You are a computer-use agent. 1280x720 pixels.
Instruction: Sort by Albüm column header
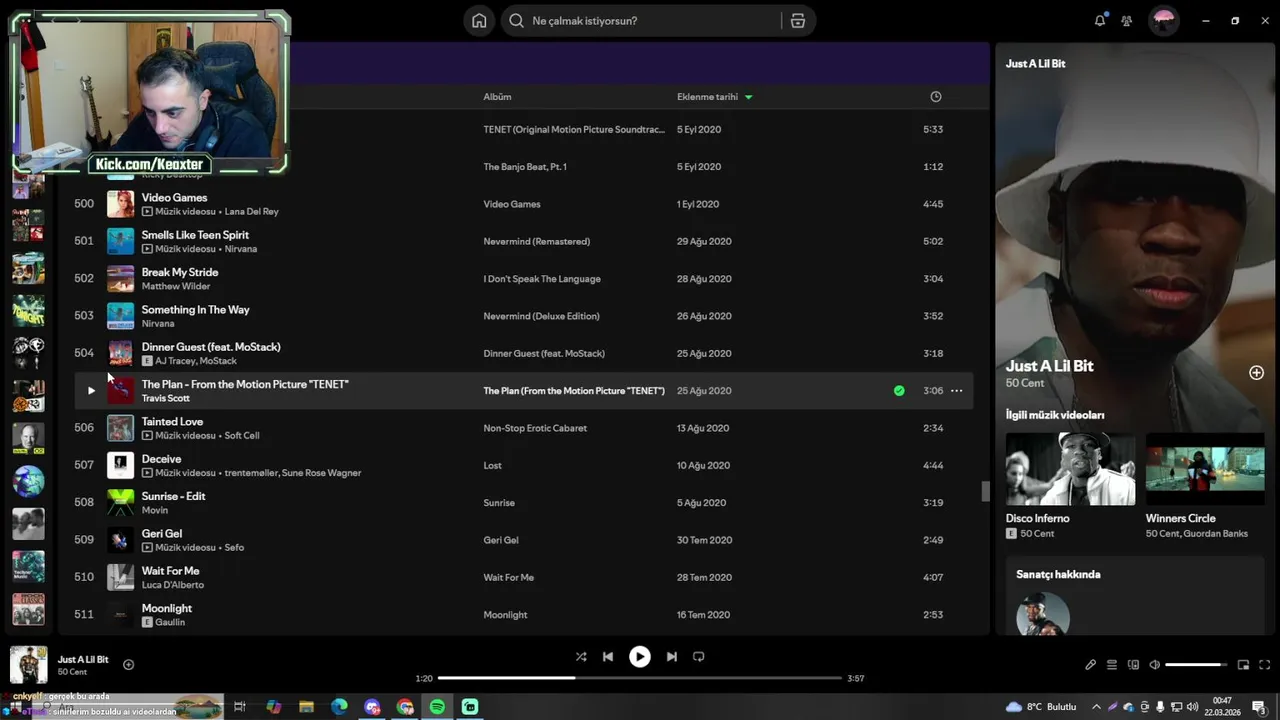(x=497, y=97)
